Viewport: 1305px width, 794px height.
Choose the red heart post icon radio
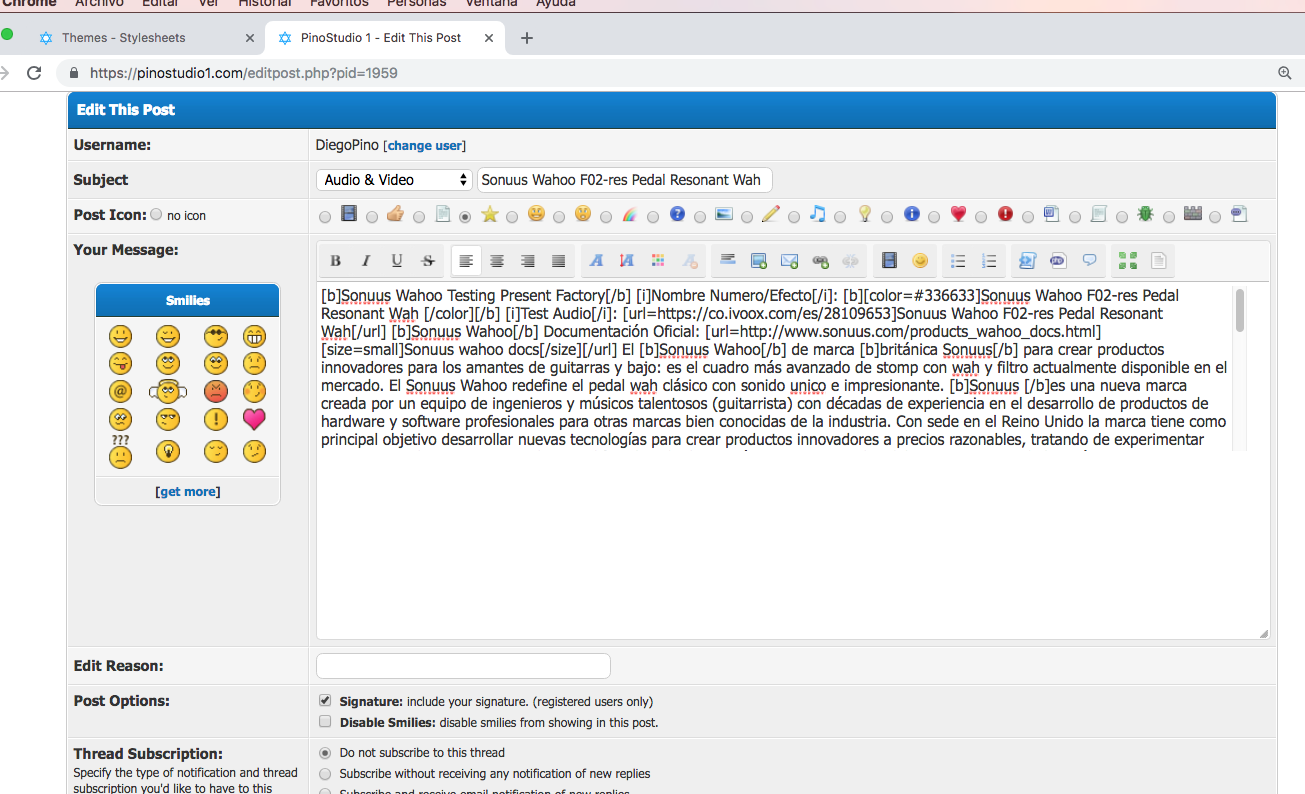934,216
